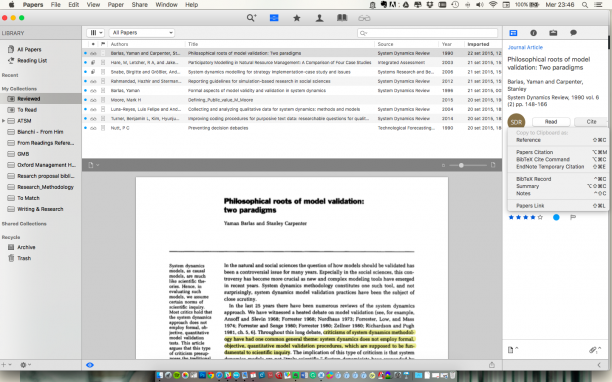
Task: Open the Share menu
Action: 139,5
